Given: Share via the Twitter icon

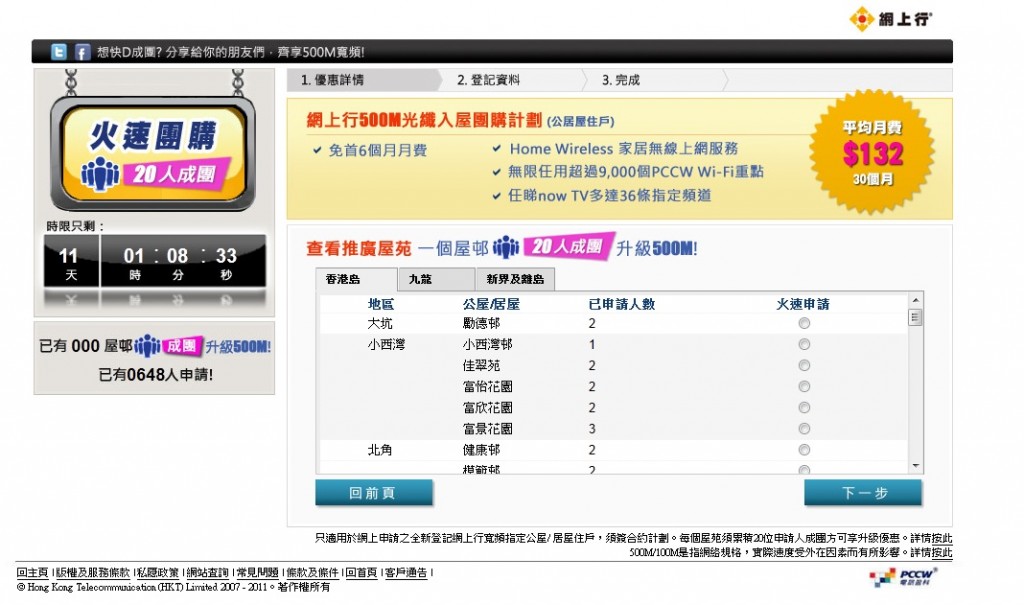Looking at the screenshot, I should coord(59,52).
